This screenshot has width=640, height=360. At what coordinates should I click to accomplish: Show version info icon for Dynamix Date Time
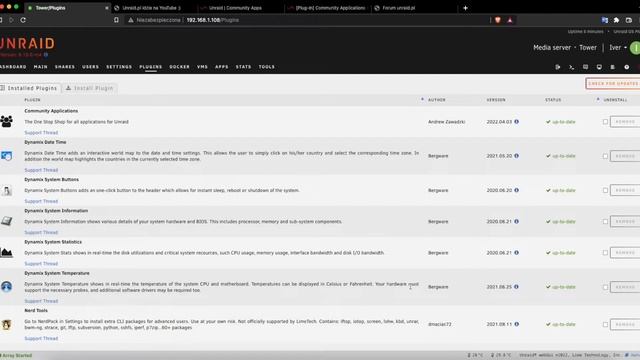(x=516, y=156)
